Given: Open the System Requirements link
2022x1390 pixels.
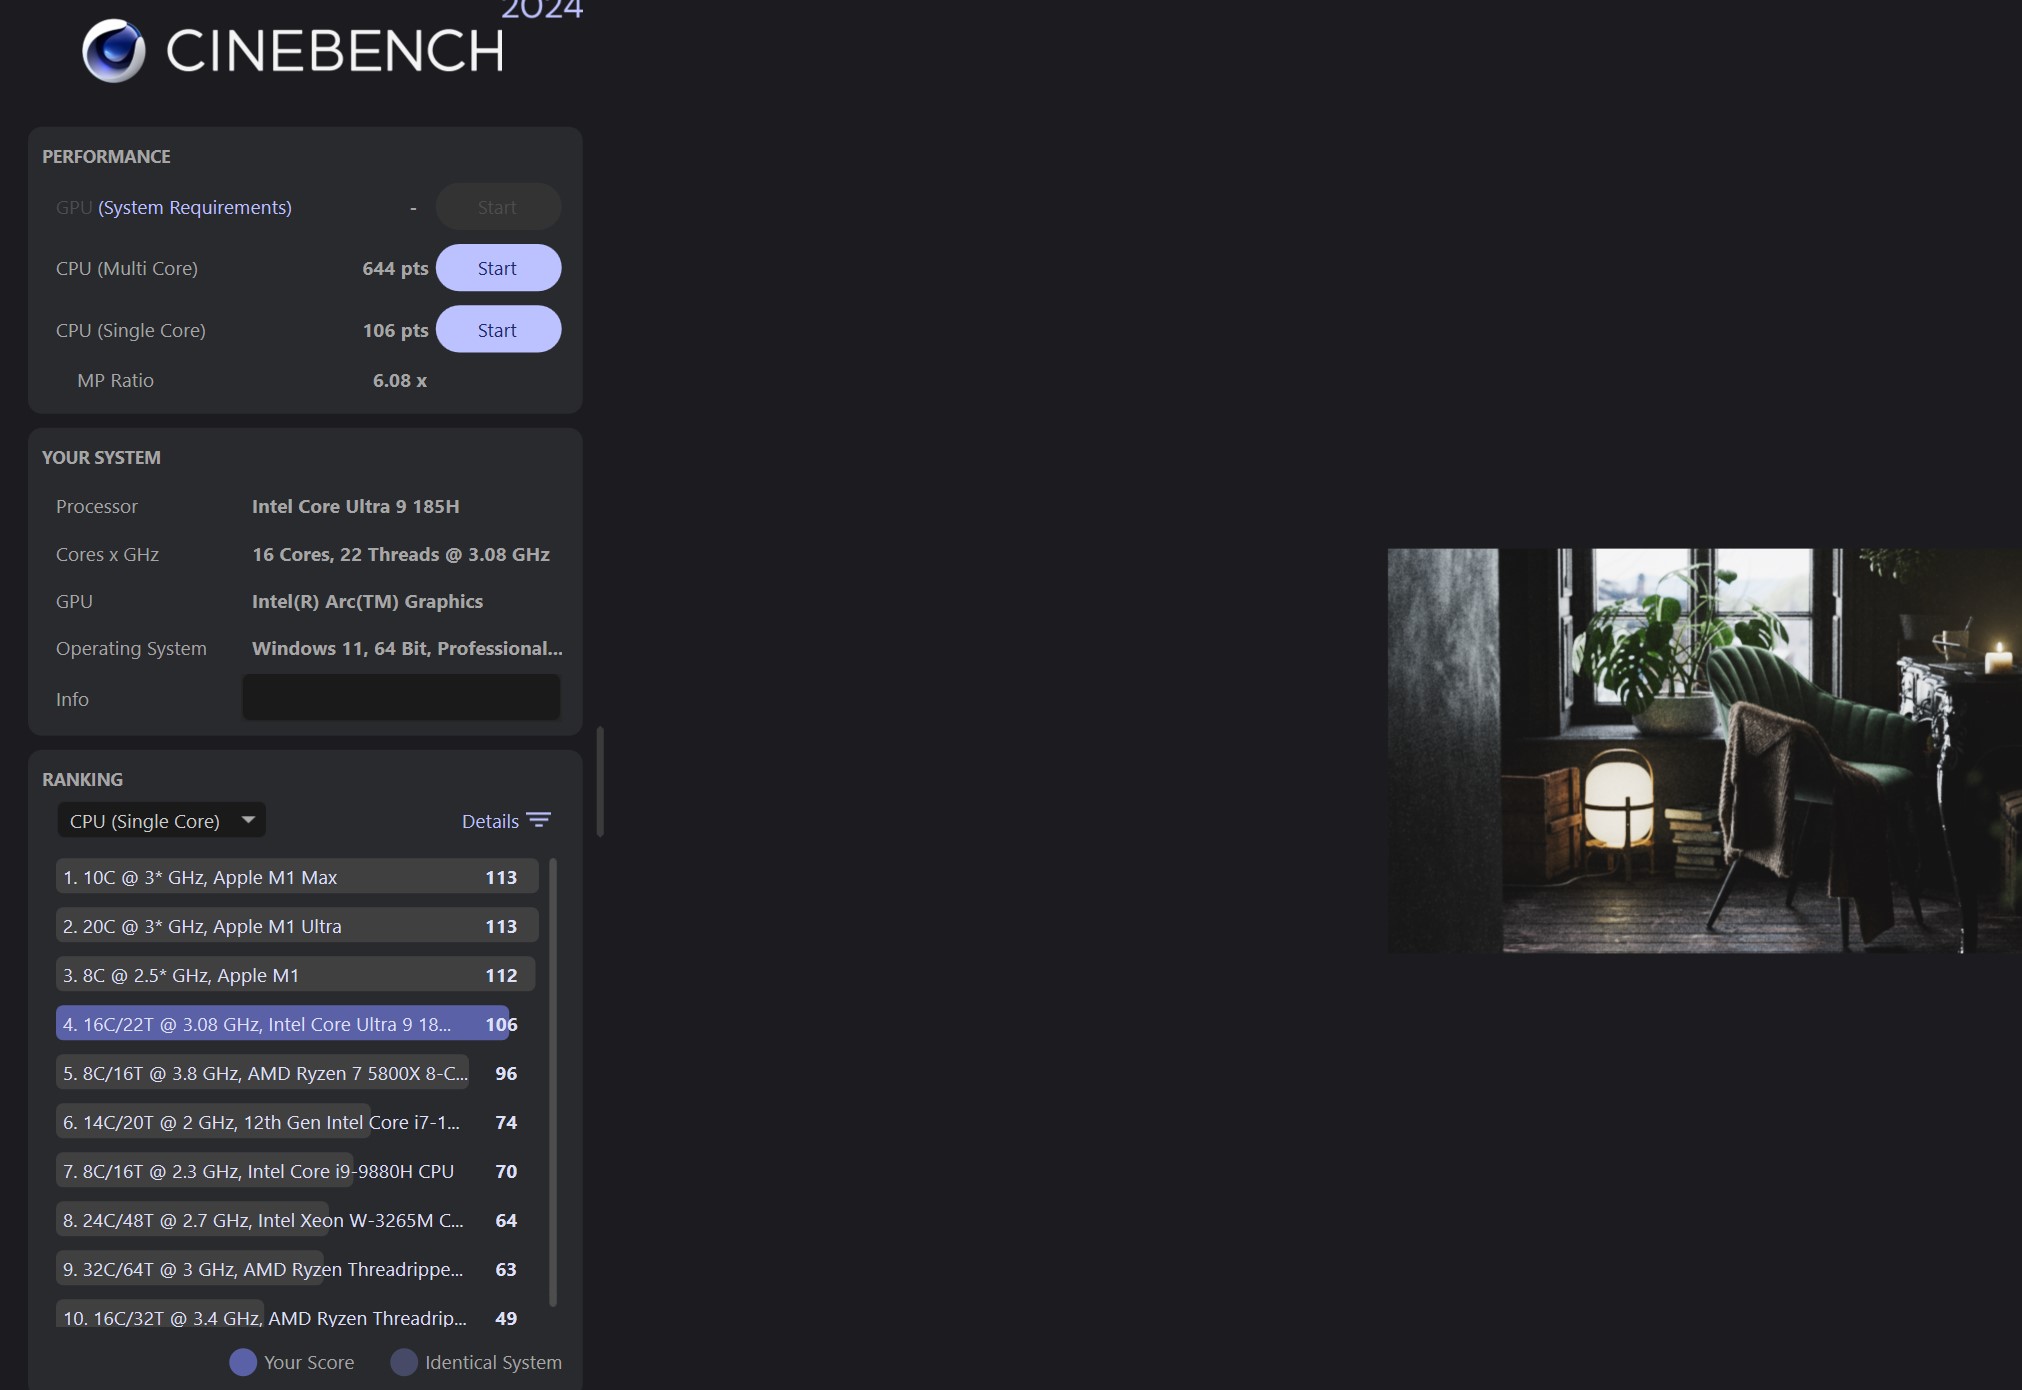Looking at the screenshot, I should pos(195,207).
